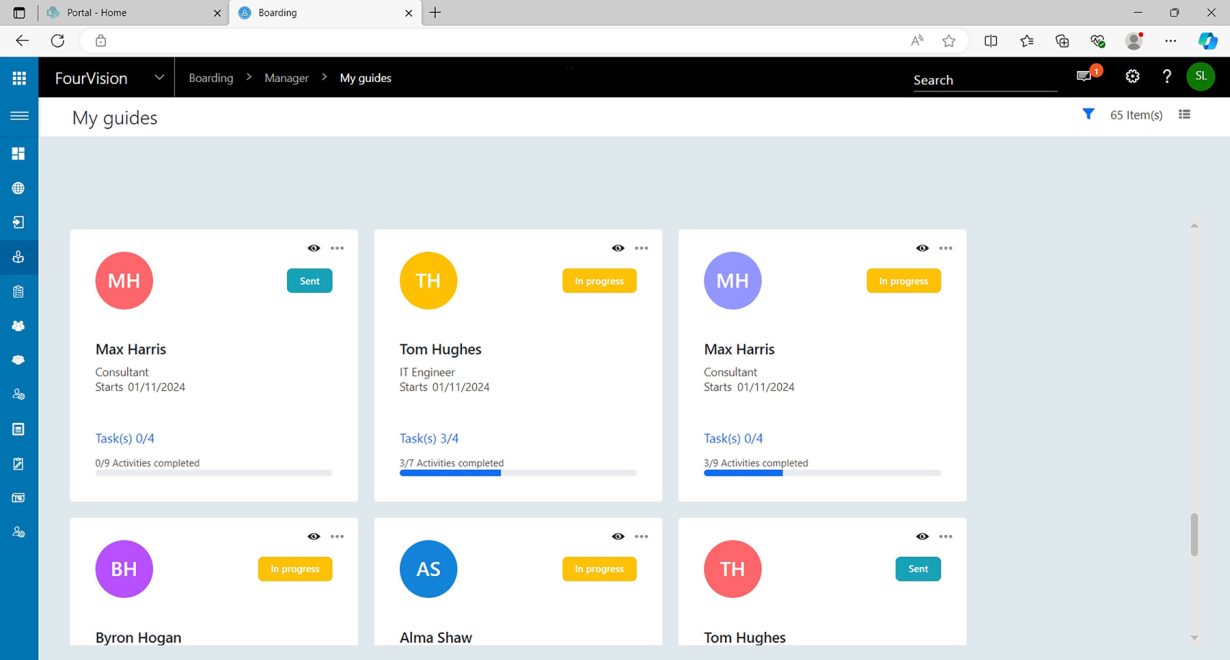Toggle visibility on Byron Hogan's card
The height and width of the screenshot is (660, 1230).
[x=313, y=536]
